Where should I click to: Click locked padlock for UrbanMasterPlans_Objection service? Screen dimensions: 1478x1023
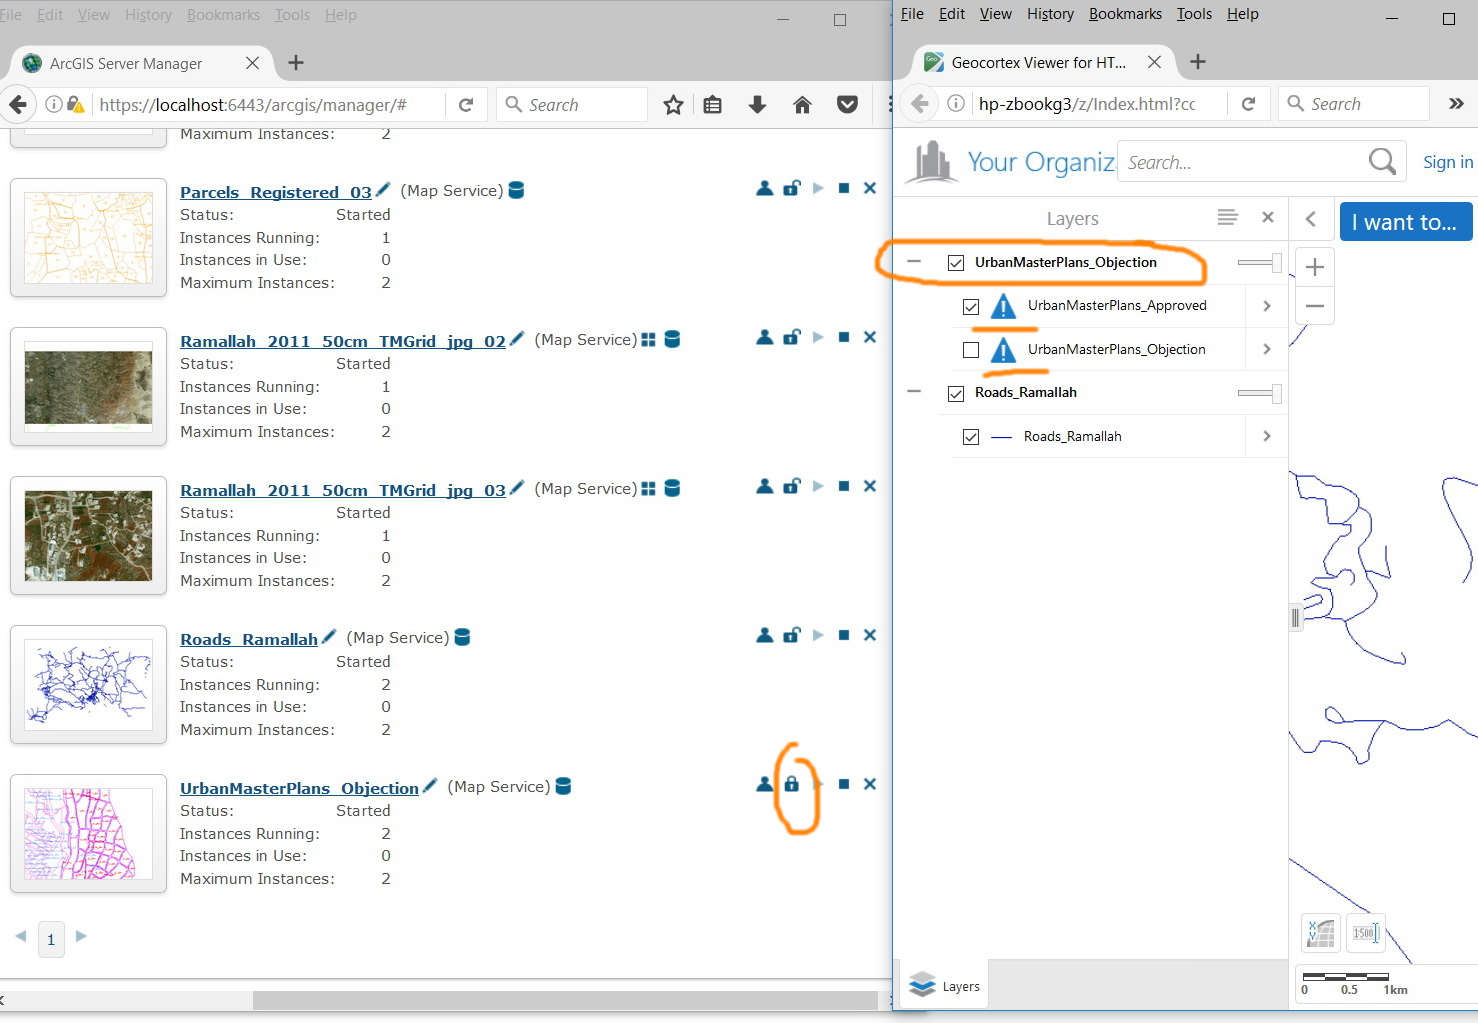[x=792, y=784]
